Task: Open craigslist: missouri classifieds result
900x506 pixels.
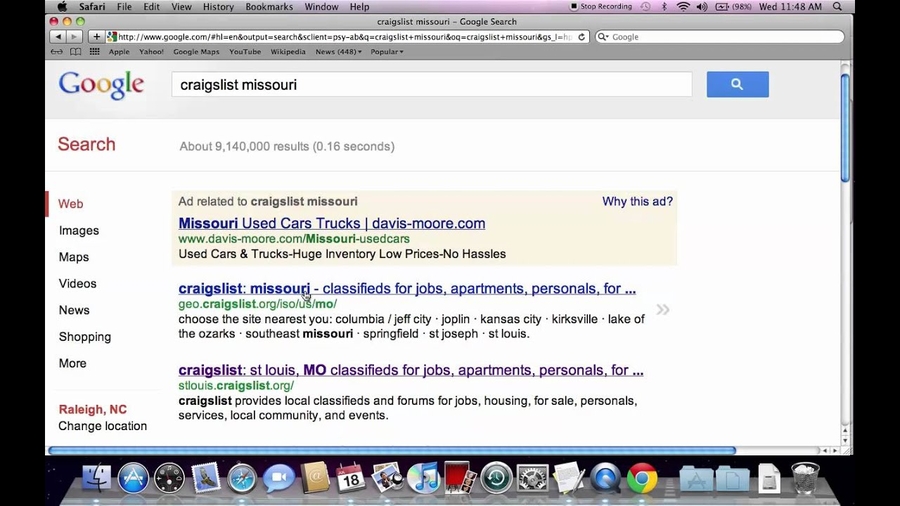Action: tap(407, 289)
